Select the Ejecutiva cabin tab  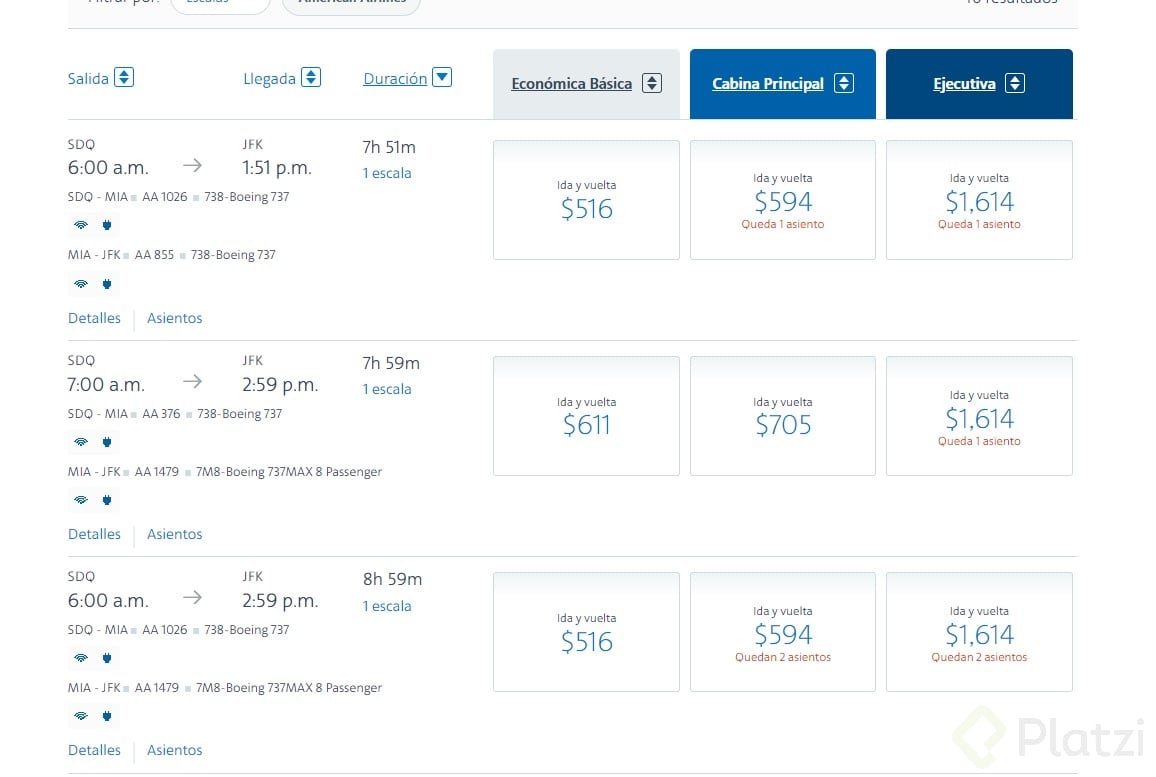click(964, 84)
